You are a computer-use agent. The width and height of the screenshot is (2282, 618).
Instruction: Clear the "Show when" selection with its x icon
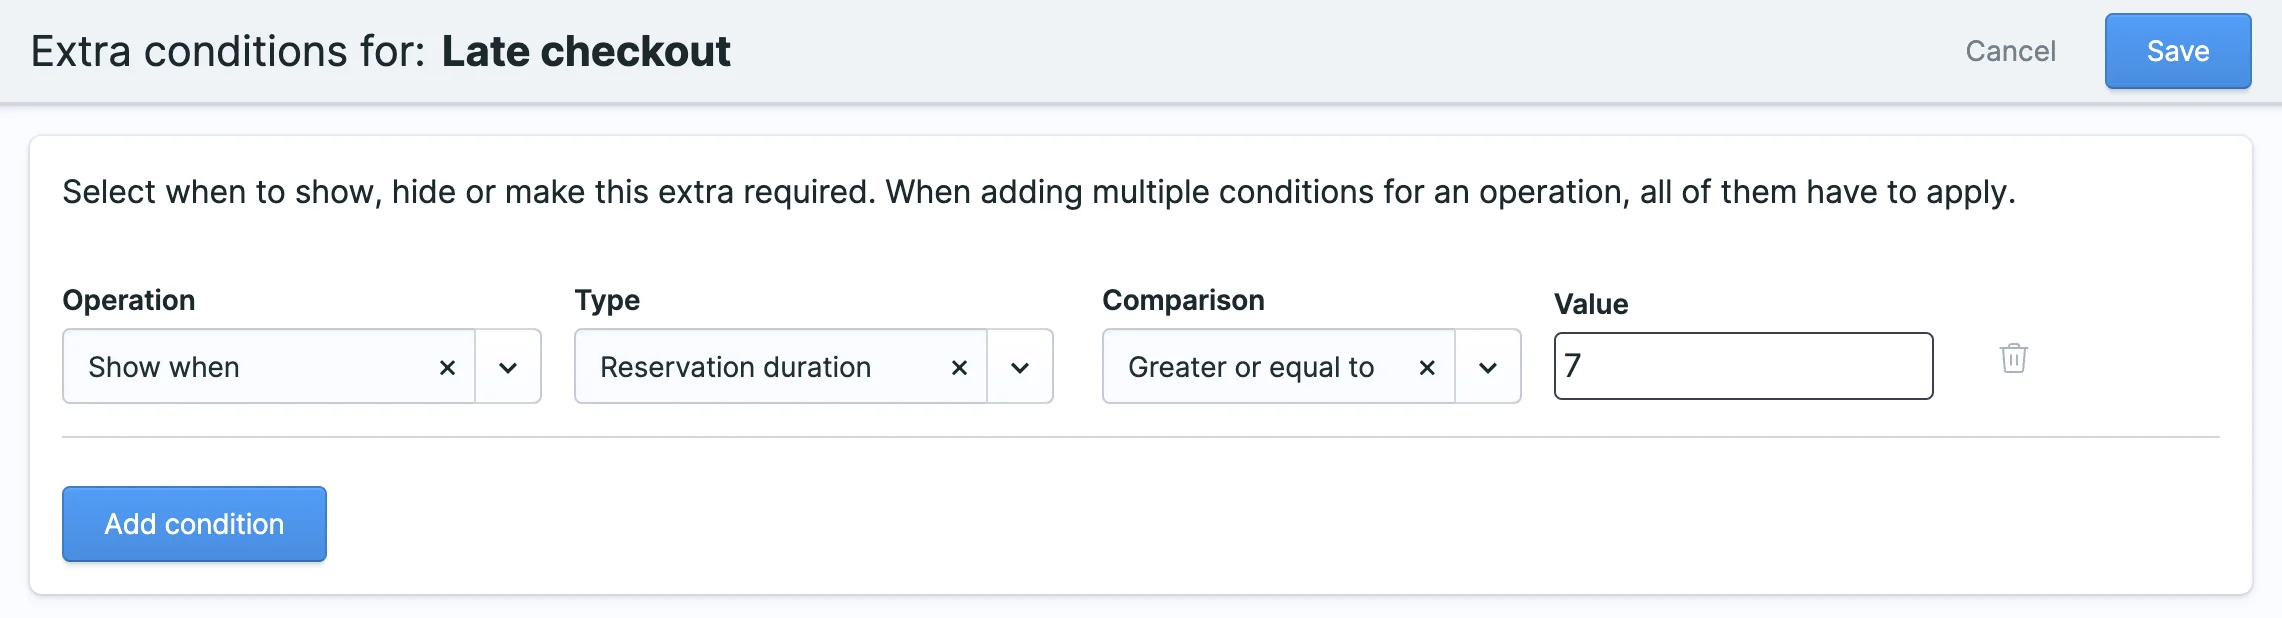pos(448,367)
